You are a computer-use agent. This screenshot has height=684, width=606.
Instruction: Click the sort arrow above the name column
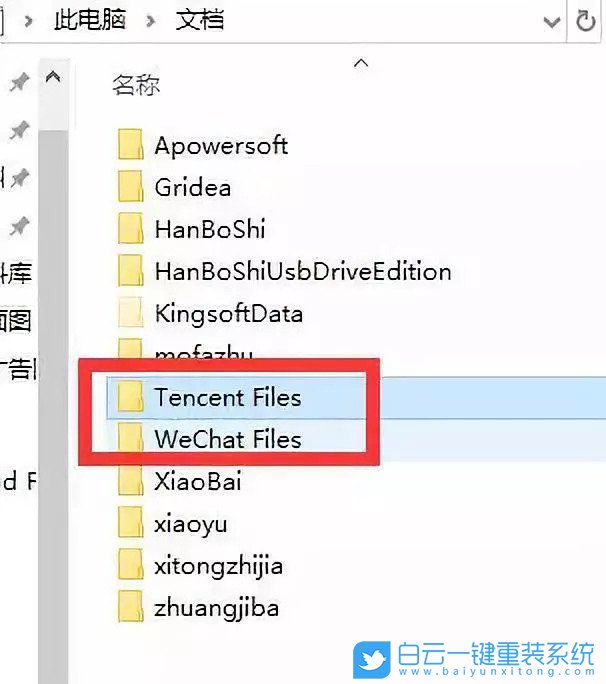[x=360, y=63]
